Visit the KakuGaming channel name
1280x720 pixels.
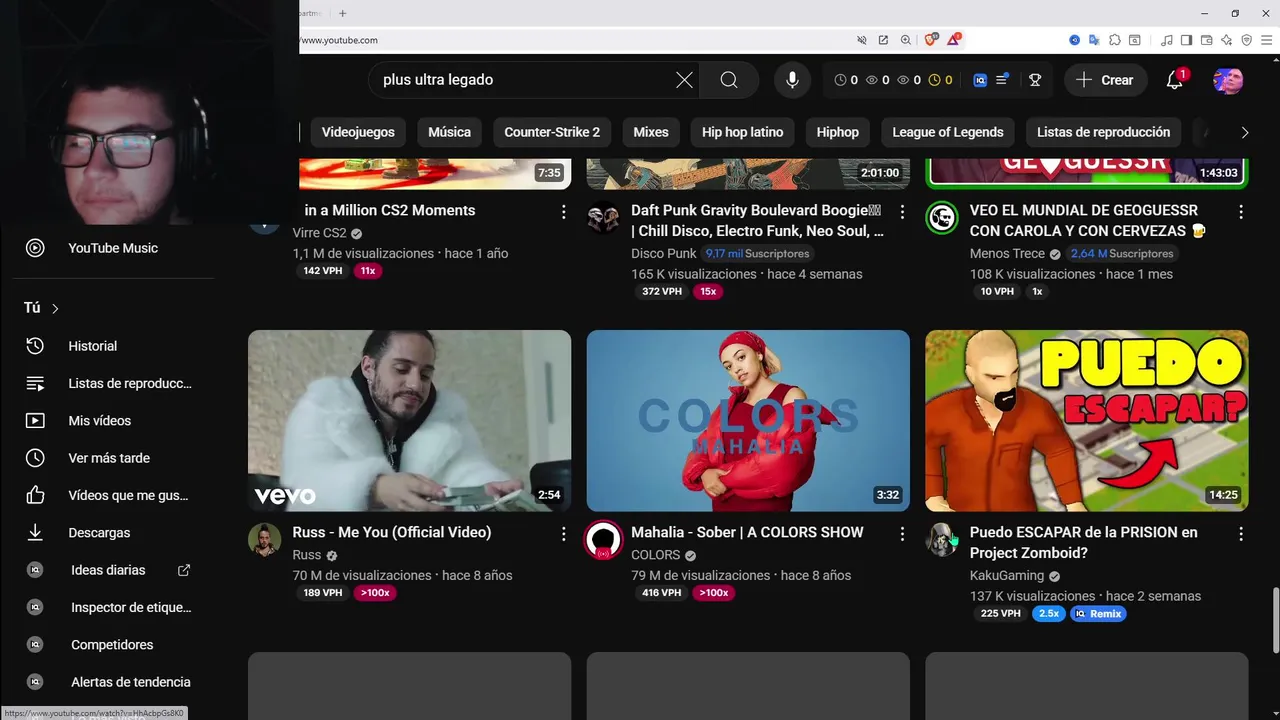tap(1006, 576)
